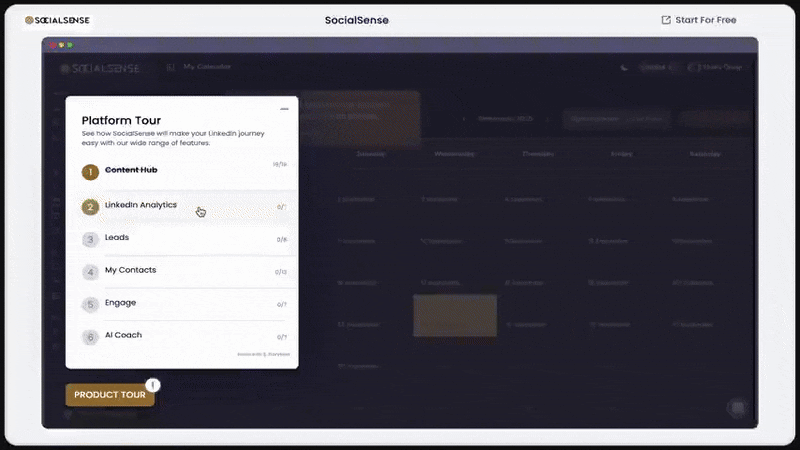Click the SocialSense page title text
This screenshot has width=800, height=450.
357,20
